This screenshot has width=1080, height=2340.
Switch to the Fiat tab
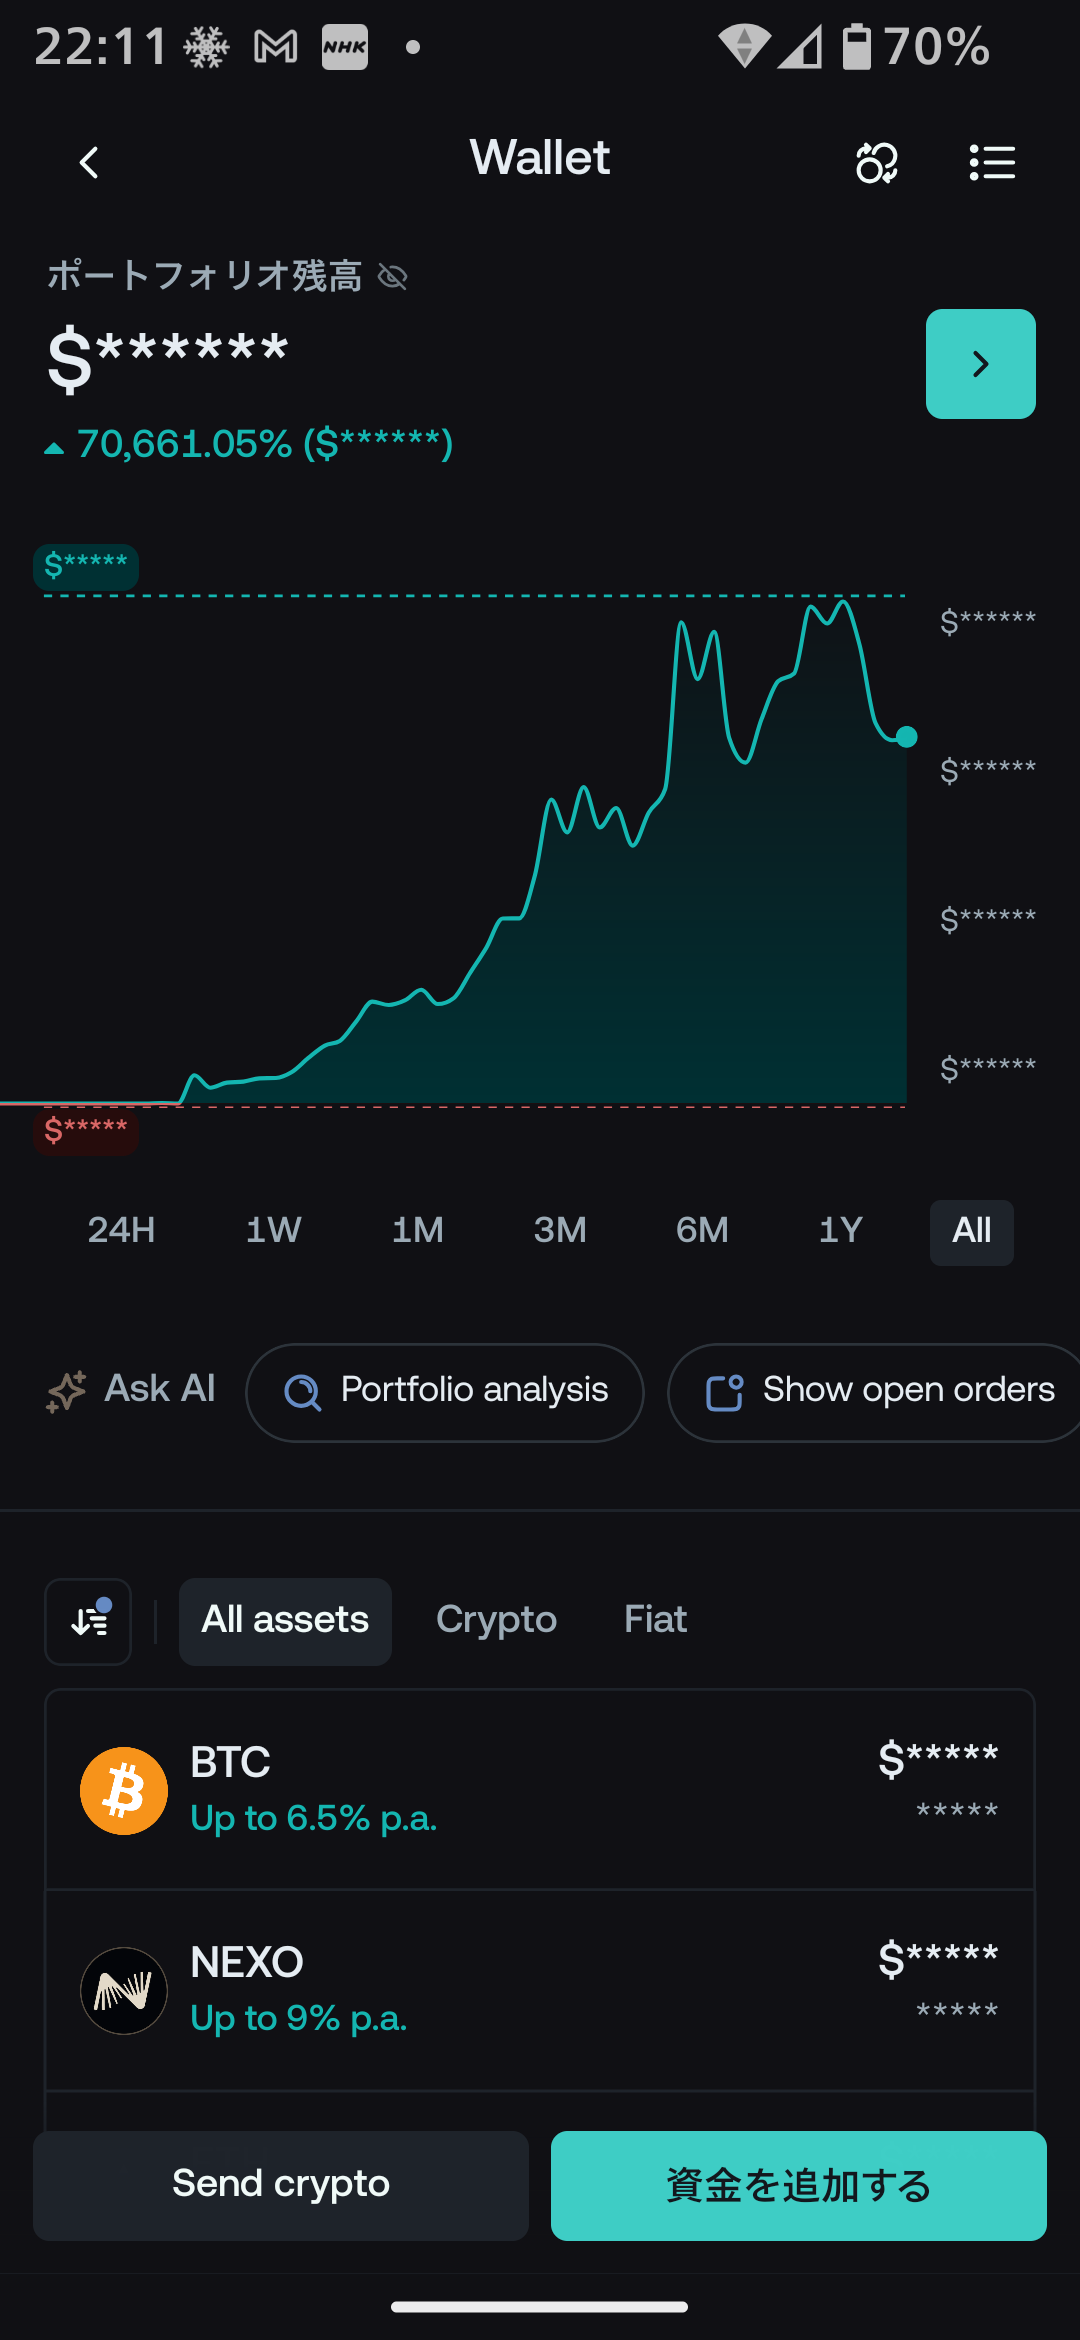click(655, 1621)
